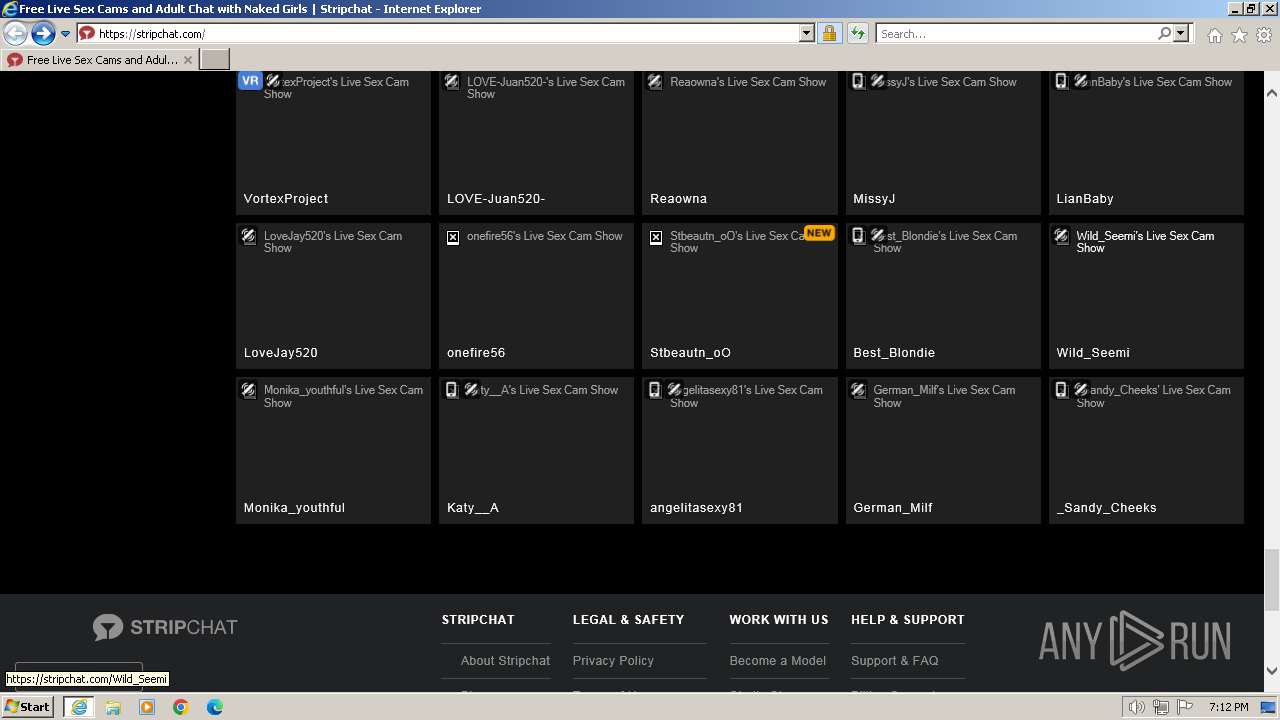This screenshot has width=1280, height=720.
Task: Click the mobile icon on _Sandy_Cheeks card
Action: (x=1061, y=390)
